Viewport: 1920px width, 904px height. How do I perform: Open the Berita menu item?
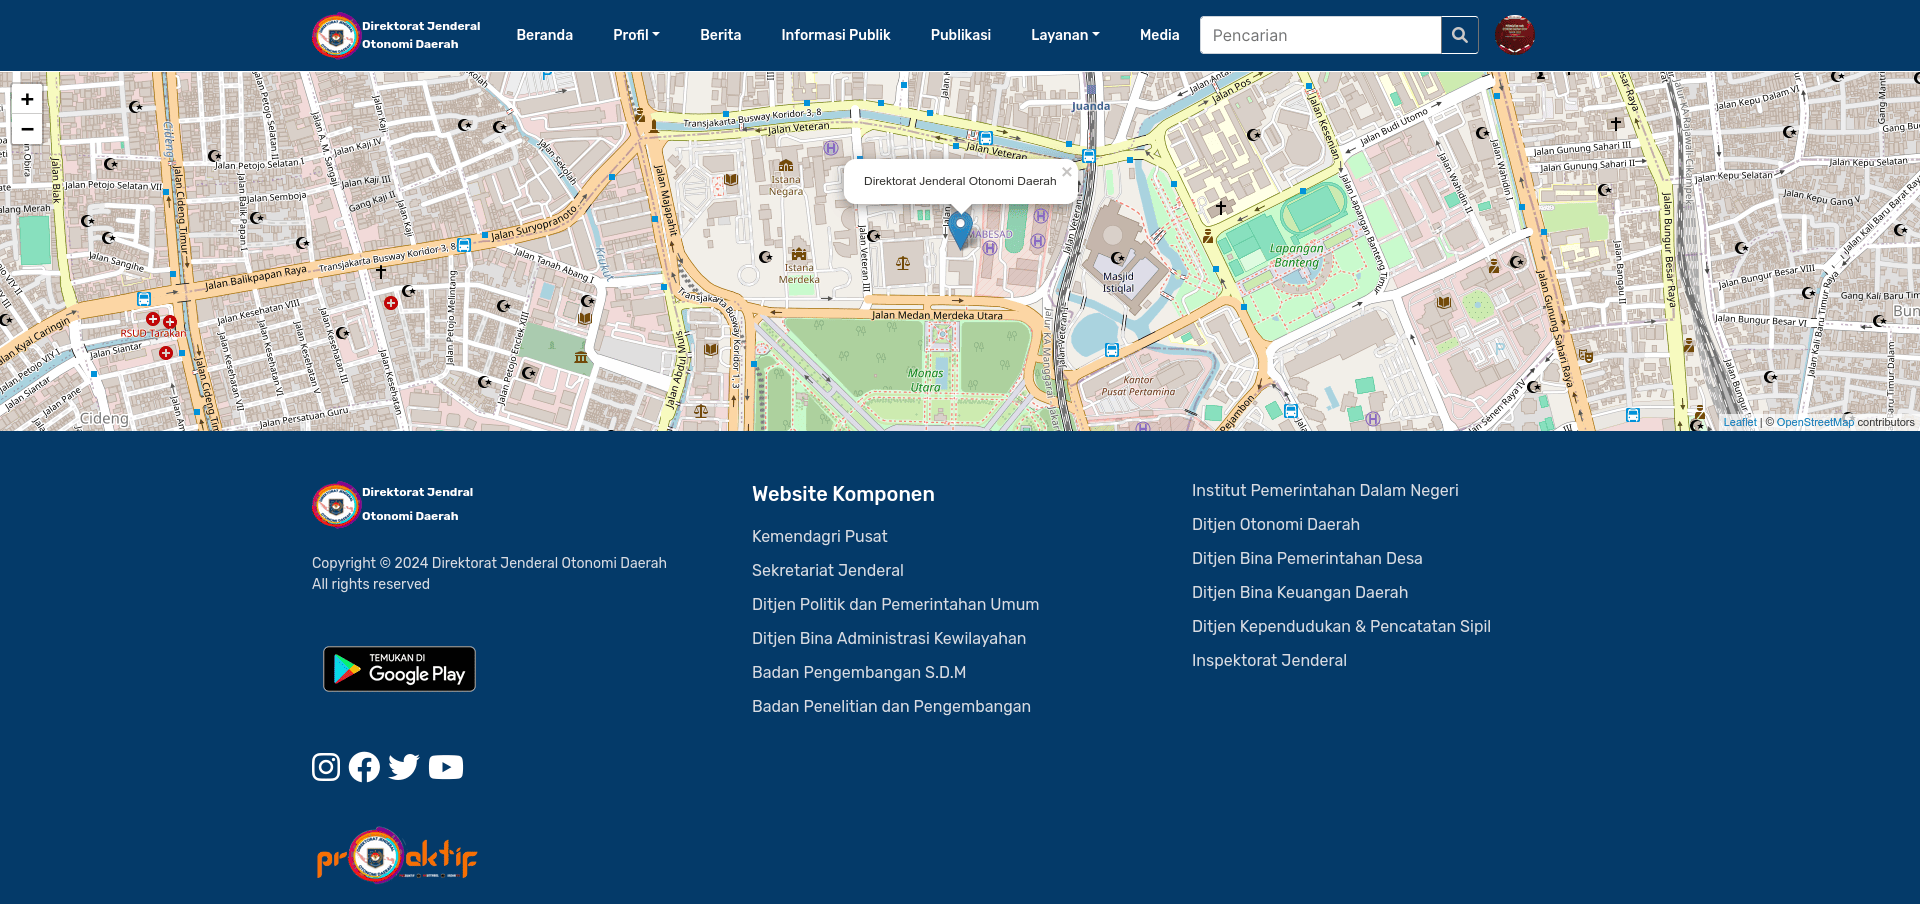tap(721, 35)
